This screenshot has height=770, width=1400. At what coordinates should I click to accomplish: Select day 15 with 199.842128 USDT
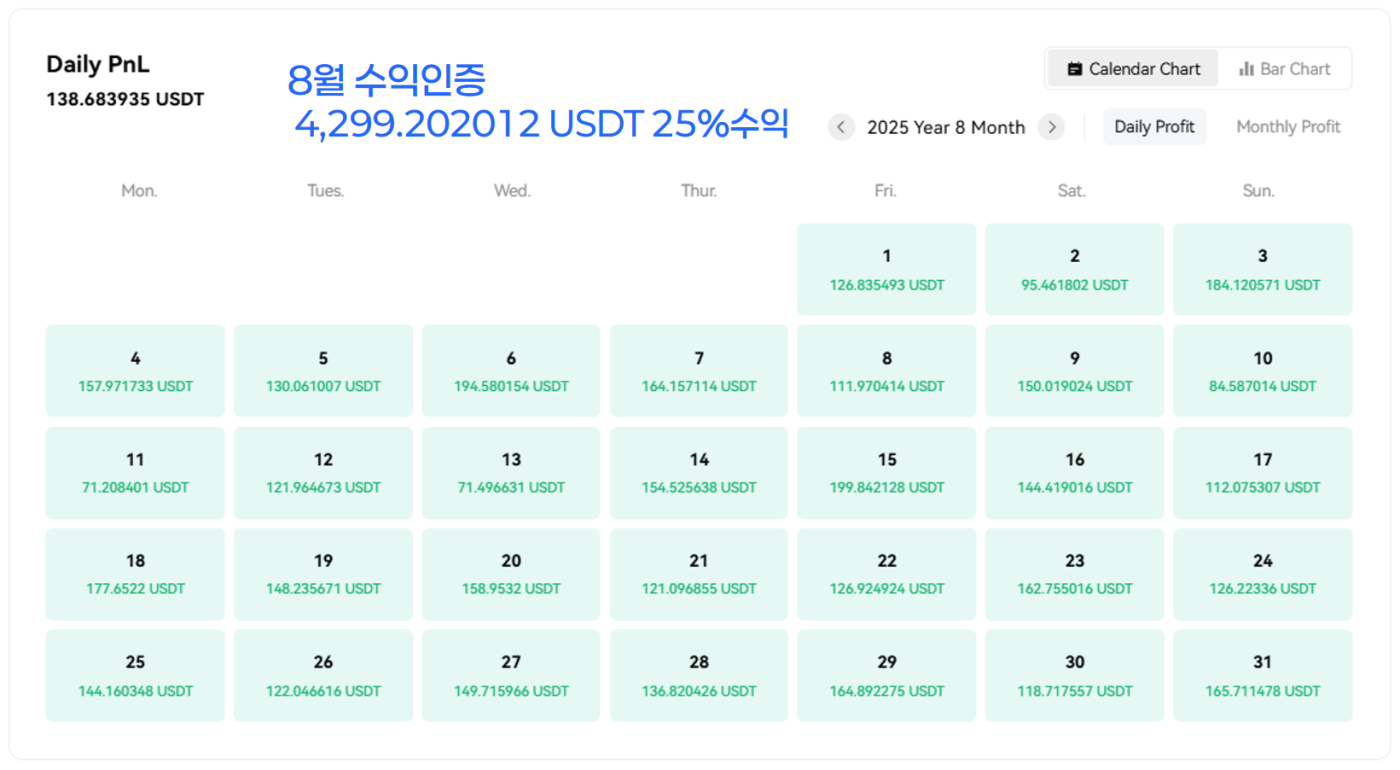point(886,473)
